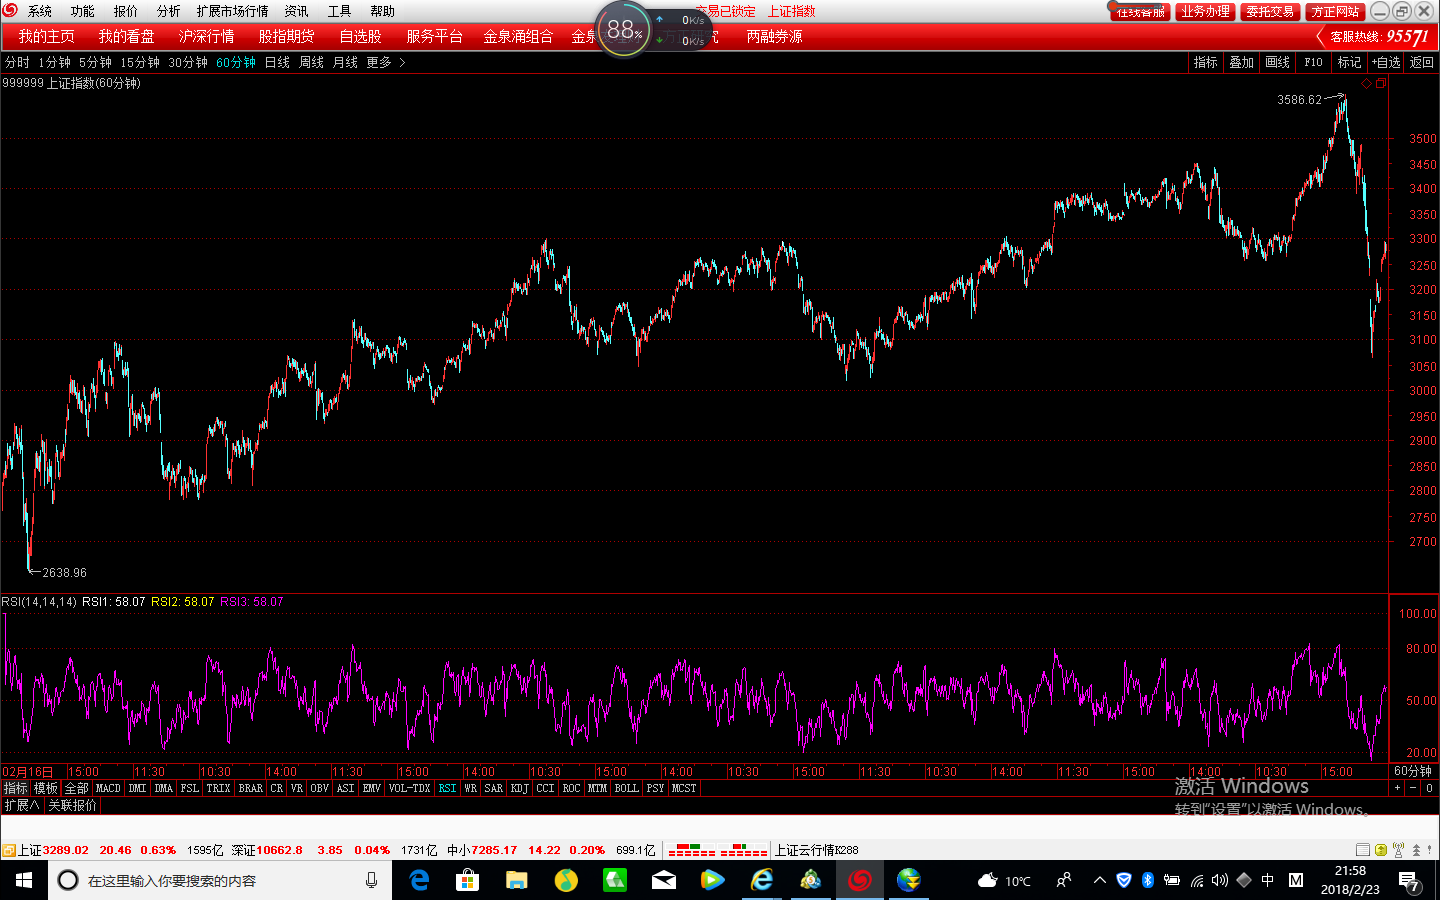Open Microsoft Edge from the taskbar
The image size is (1440, 900).
tap(420, 880)
